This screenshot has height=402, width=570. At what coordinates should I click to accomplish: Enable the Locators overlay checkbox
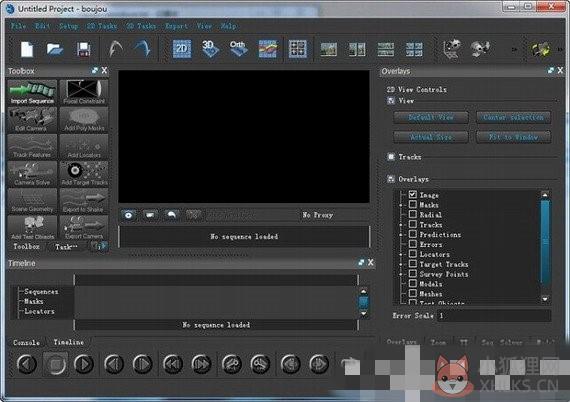tap(413, 254)
